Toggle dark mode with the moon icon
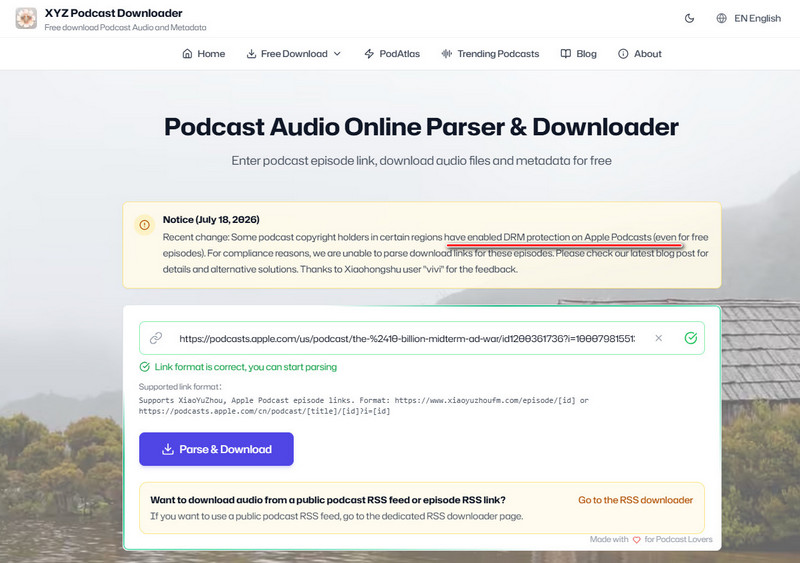800x563 pixels. pyautogui.click(x=689, y=18)
